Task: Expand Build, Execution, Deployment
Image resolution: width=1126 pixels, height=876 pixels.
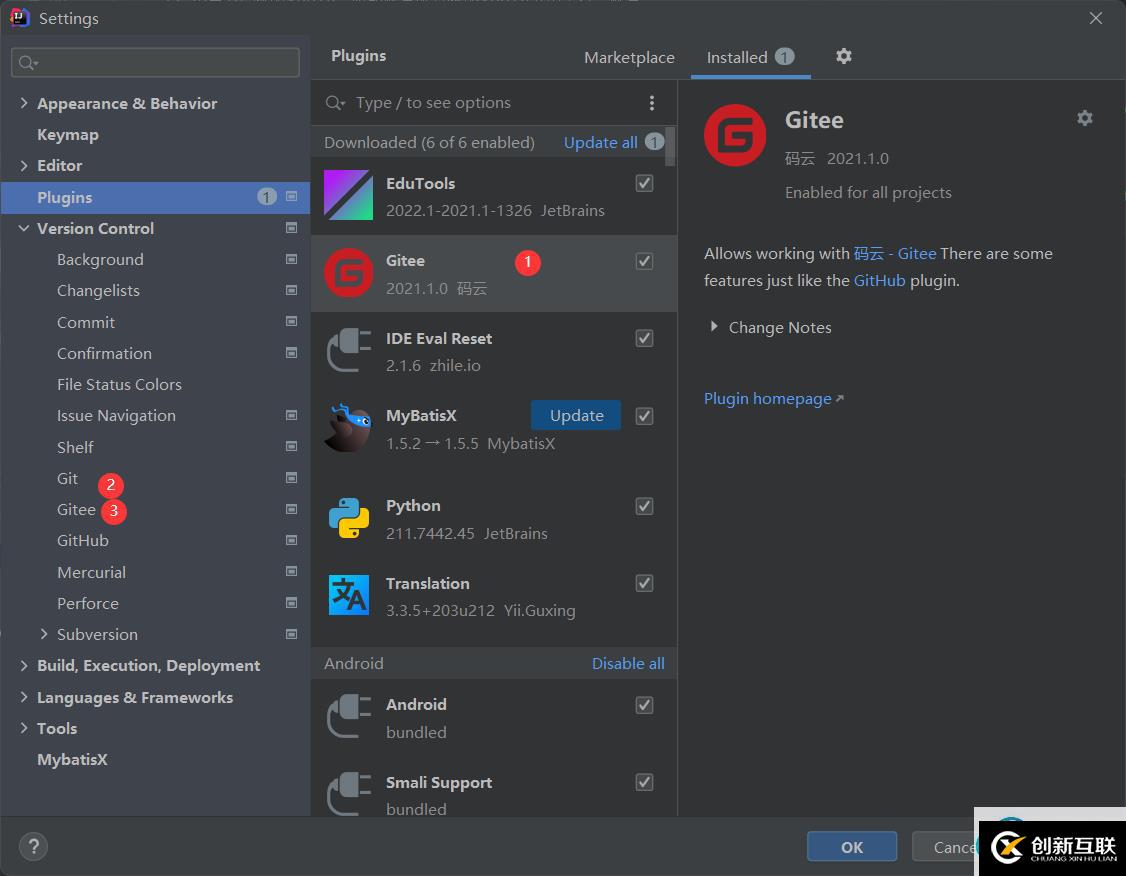Action: (x=24, y=665)
